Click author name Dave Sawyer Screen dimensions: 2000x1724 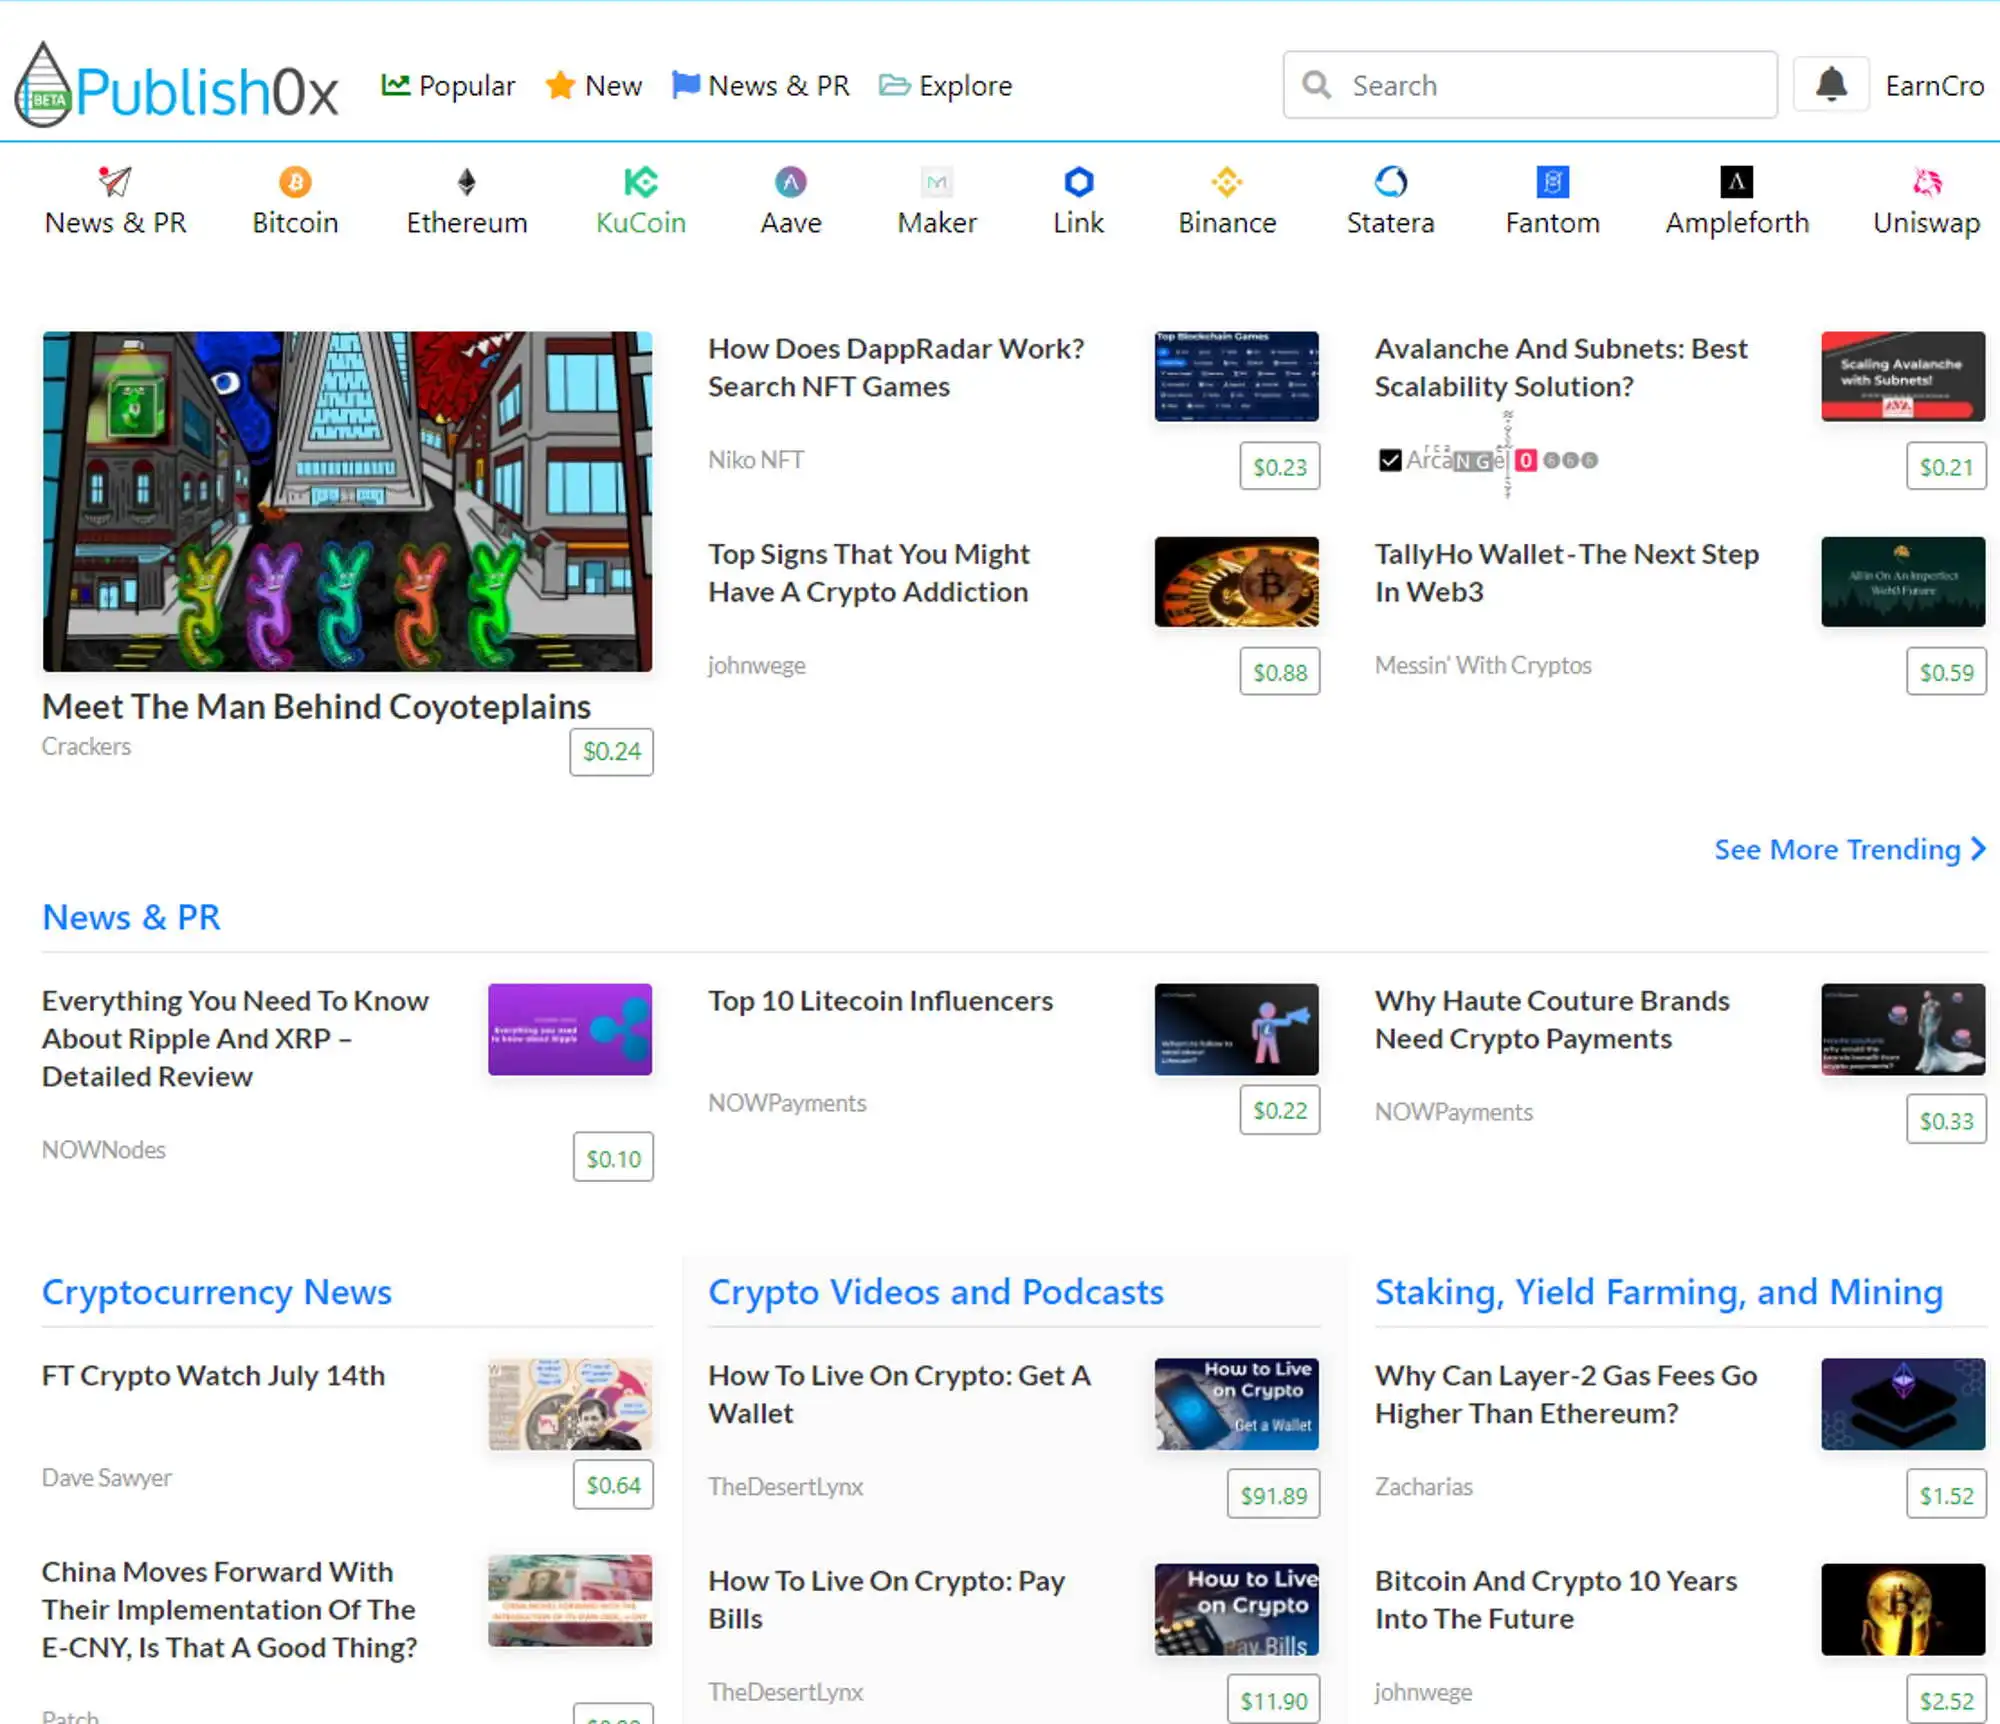(107, 1477)
